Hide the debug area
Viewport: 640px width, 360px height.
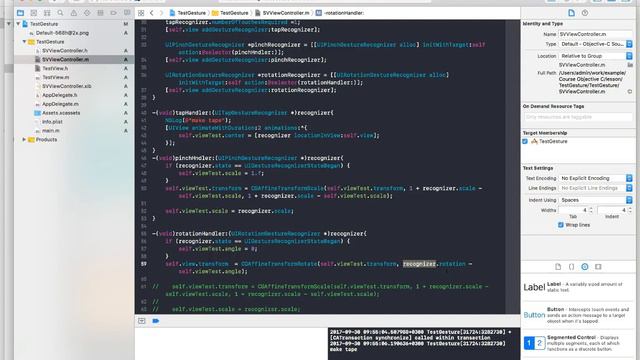[142, 321]
